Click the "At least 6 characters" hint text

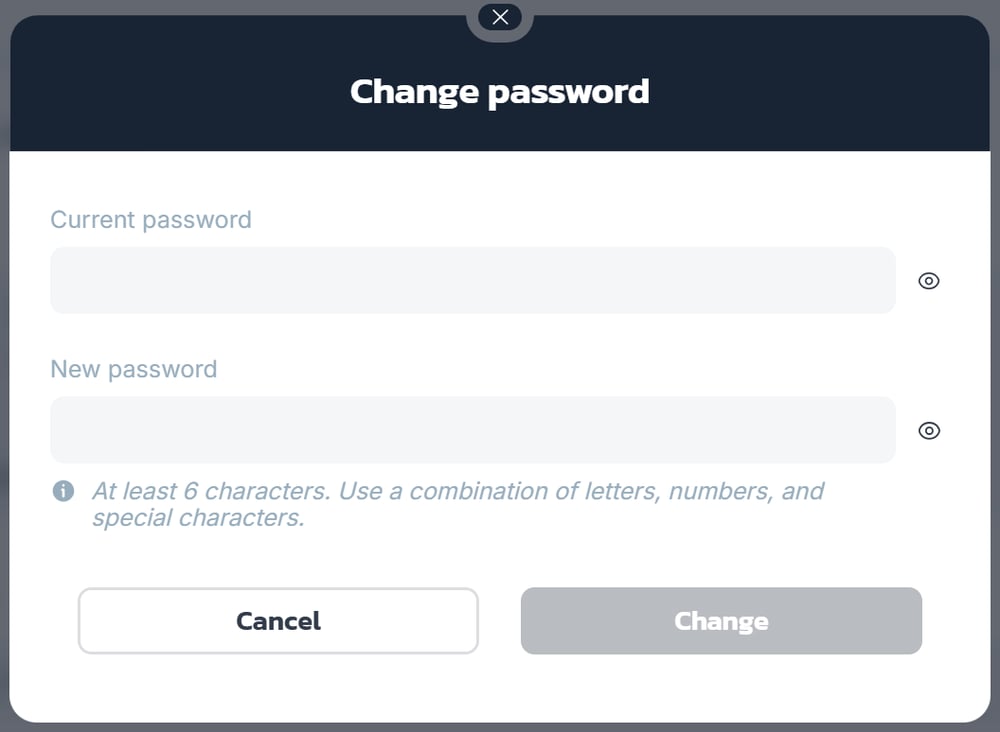coord(457,492)
